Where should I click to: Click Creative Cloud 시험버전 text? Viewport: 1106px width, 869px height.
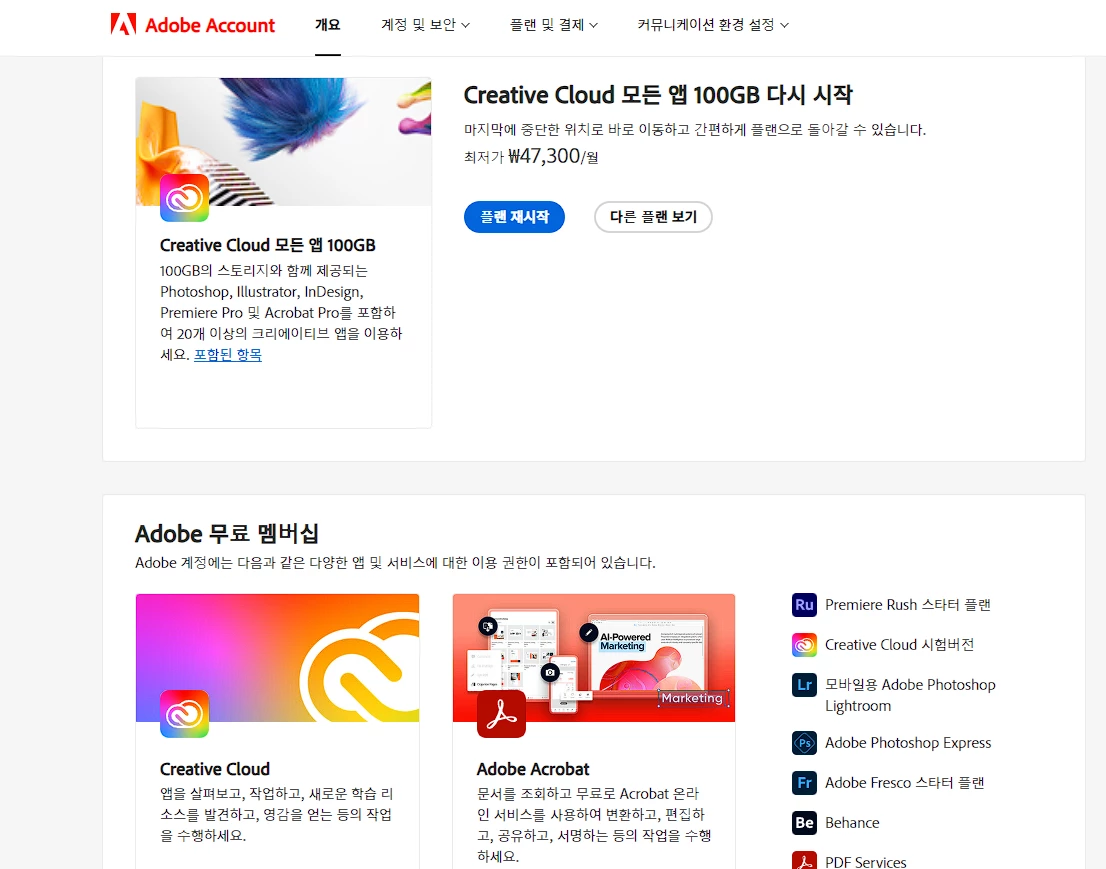click(x=899, y=645)
